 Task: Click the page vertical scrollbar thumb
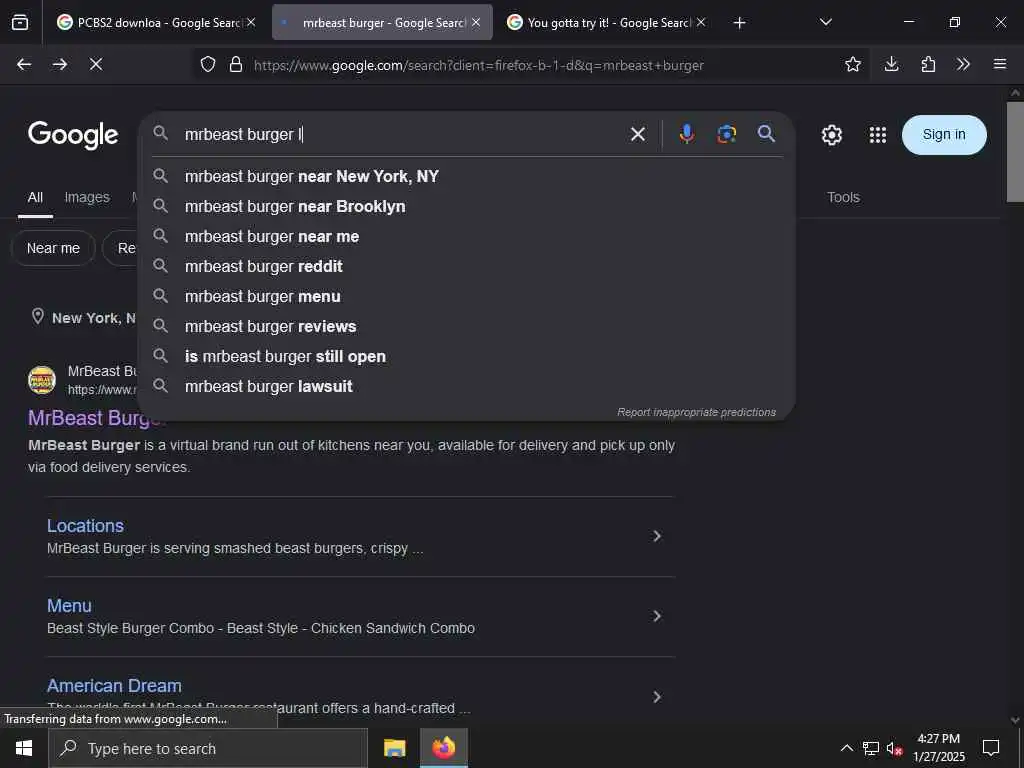click(1015, 152)
